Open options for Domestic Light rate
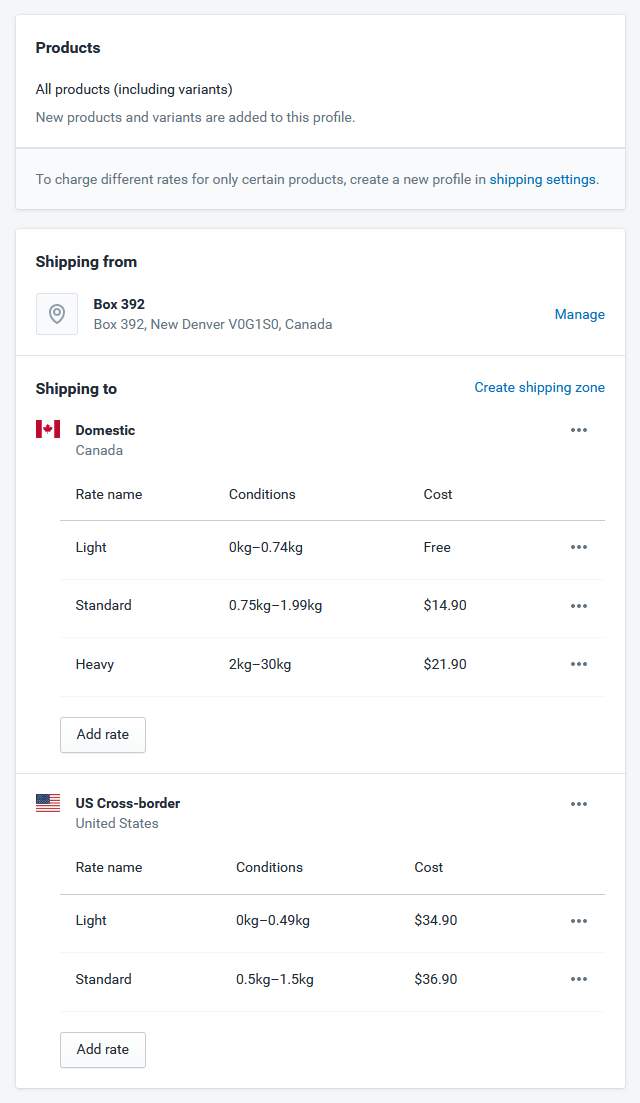640x1103 pixels. pos(579,547)
